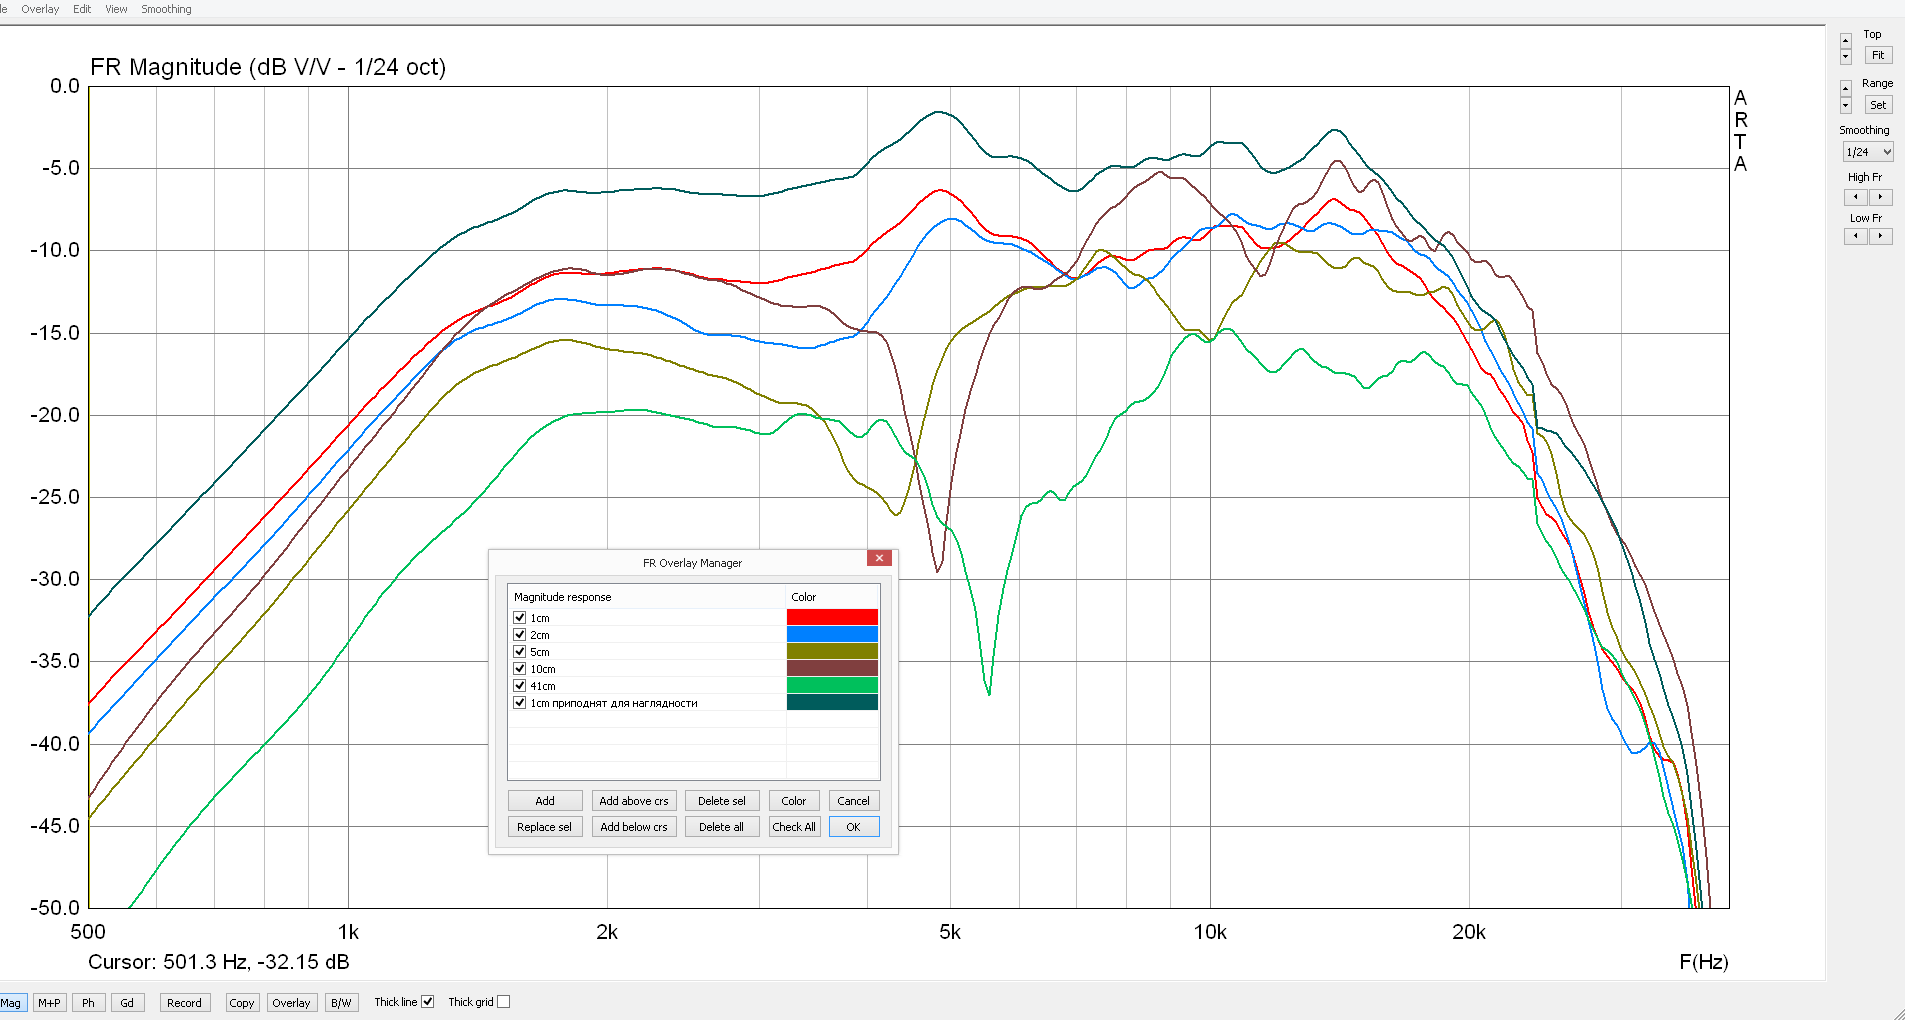The height and width of the screenshot is (1020, 1905).
Task: Uncheck the 41cm overlay curve
Action: 520,686
